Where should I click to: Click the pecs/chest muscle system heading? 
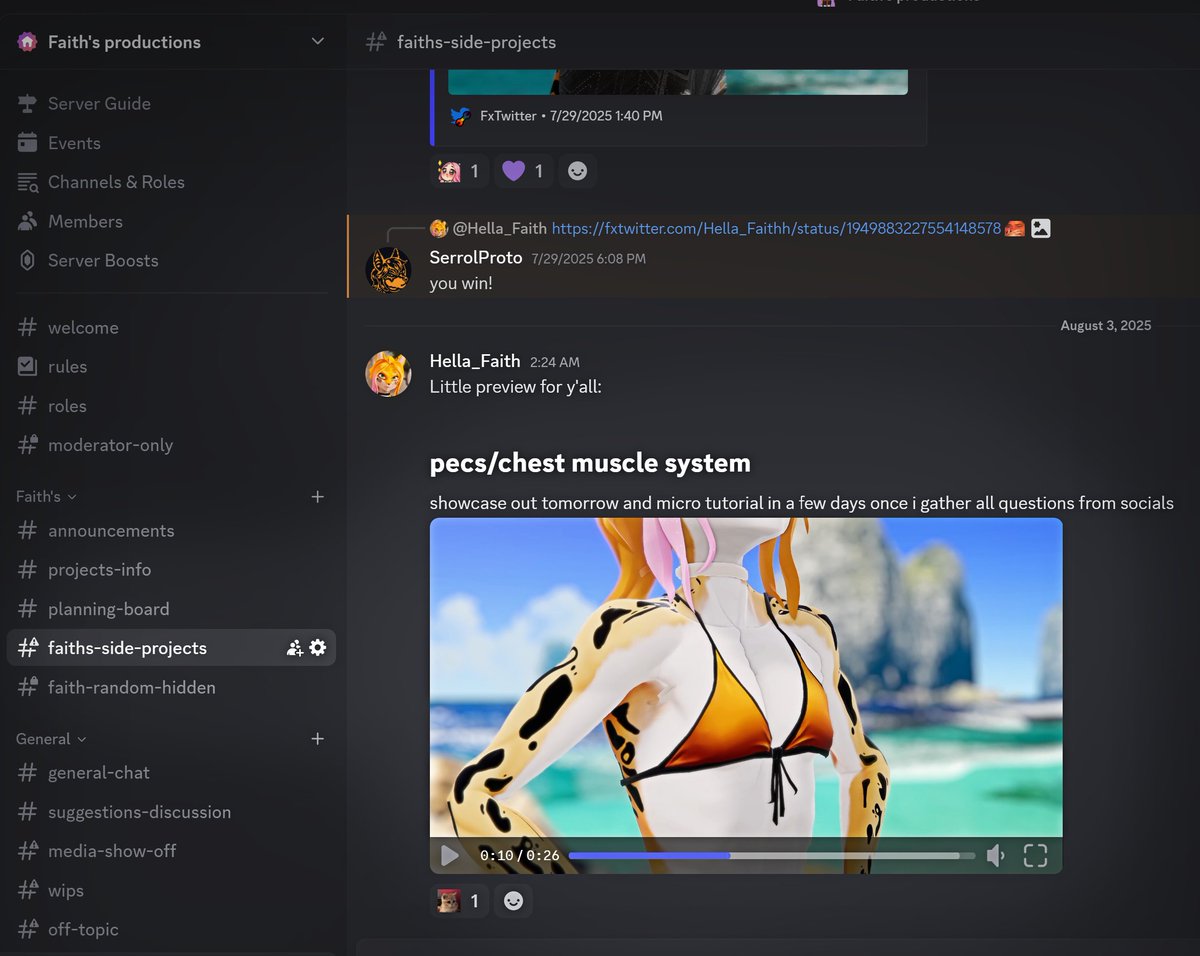point(590,463)
